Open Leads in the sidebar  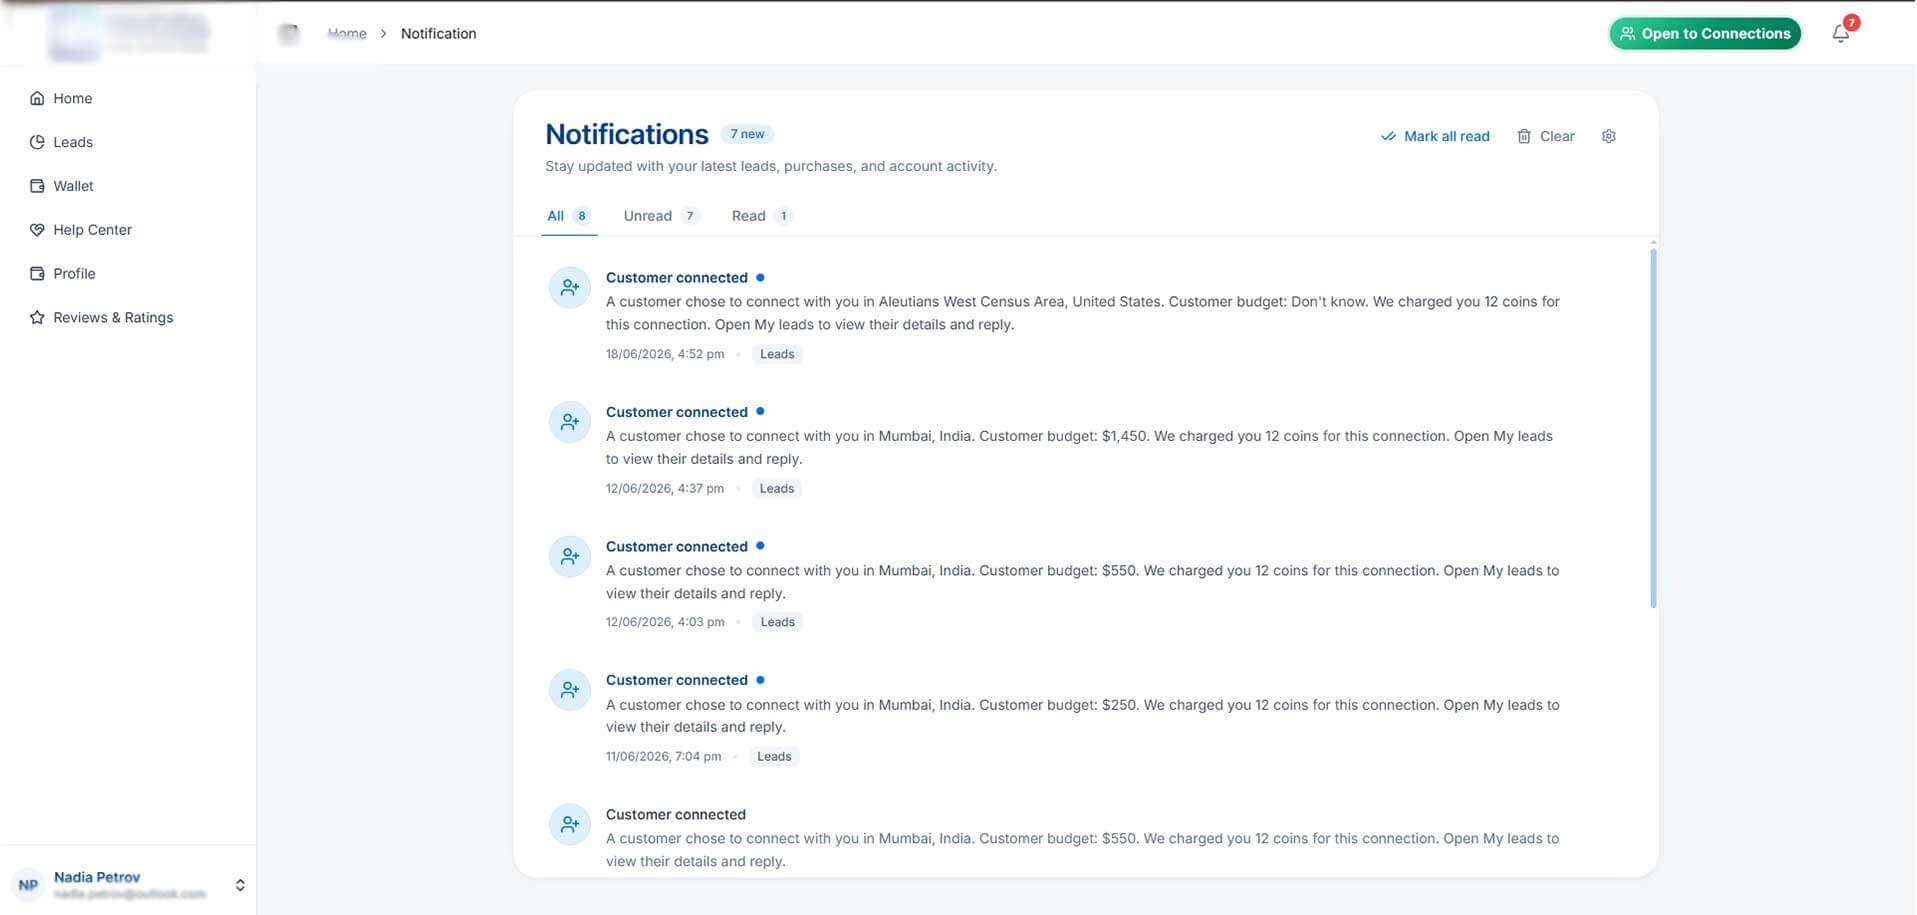click(x=61, y=142)
